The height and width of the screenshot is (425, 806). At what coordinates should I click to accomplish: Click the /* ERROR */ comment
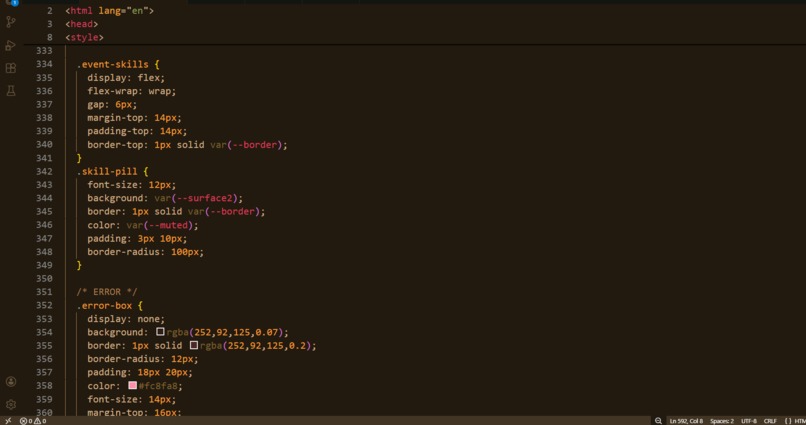[107, 292]
